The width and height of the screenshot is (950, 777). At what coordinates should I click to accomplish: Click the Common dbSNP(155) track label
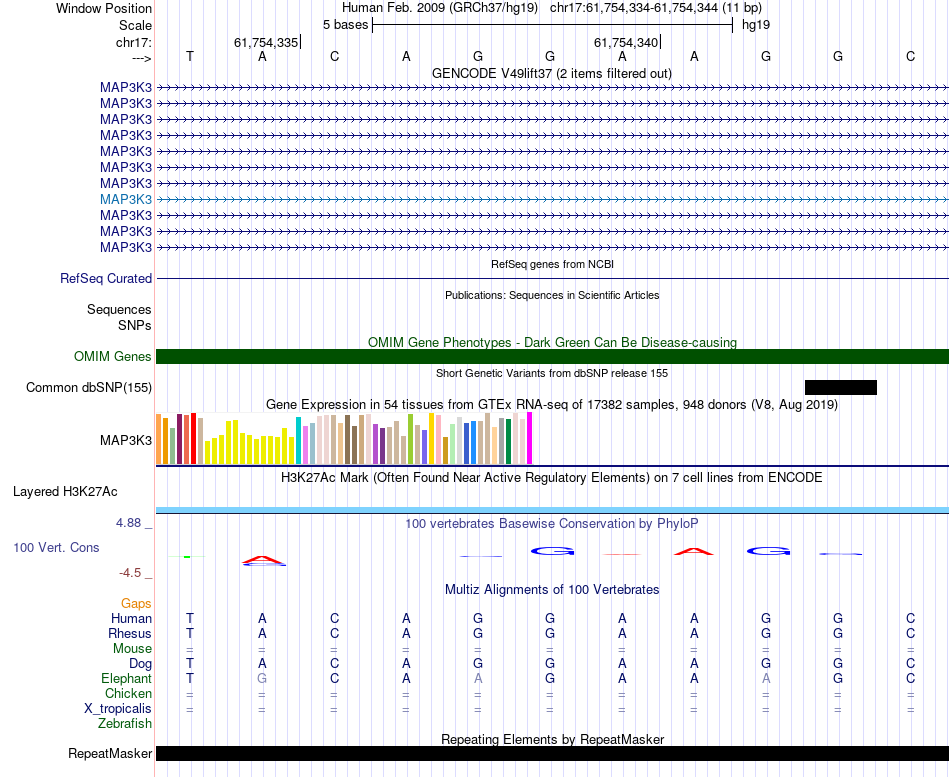(x=89, y=387)
